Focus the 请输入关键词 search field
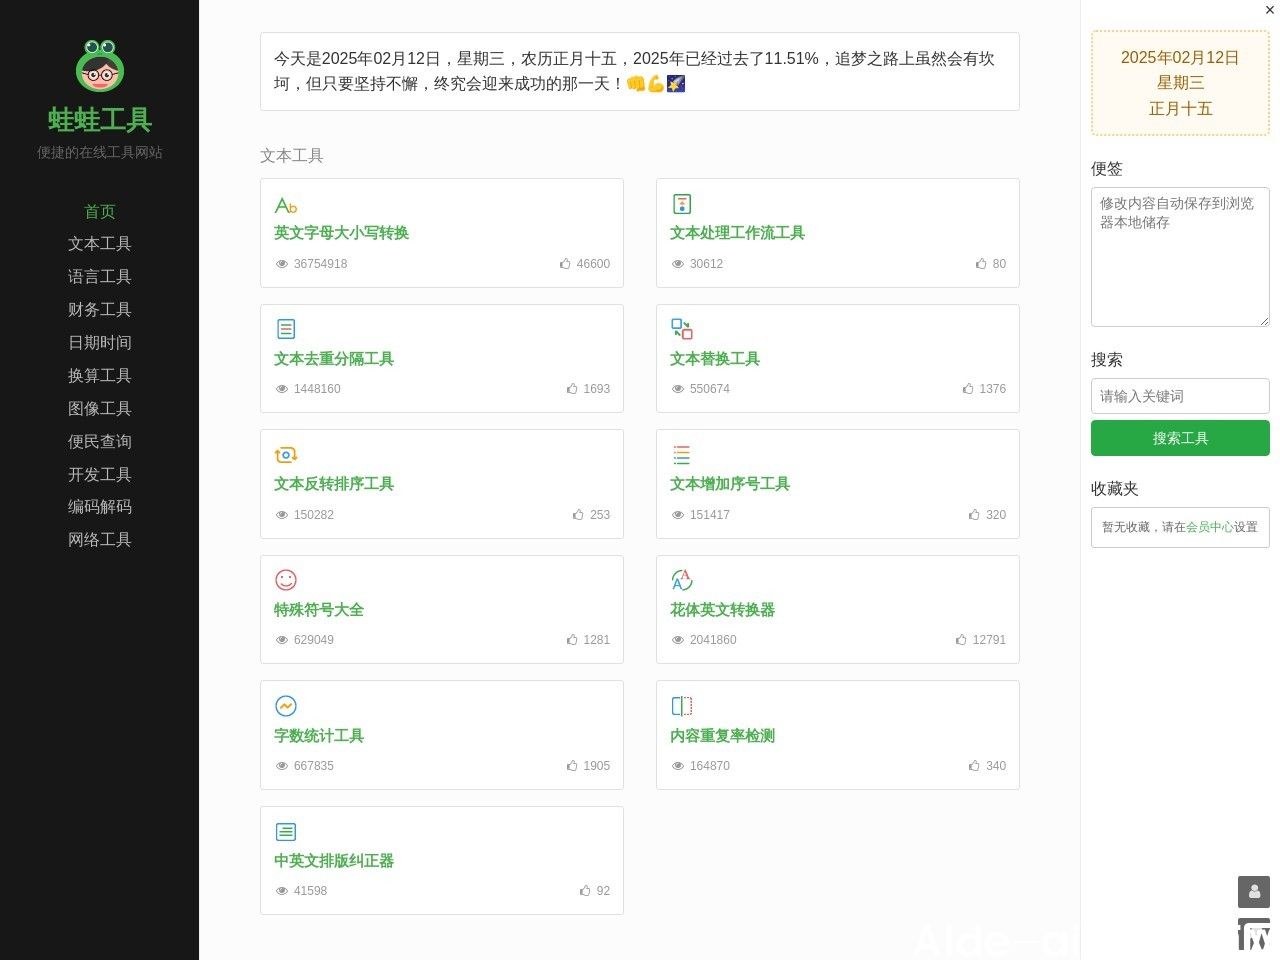The height and width of the screenshot is (960, 1280). [x=1180, y=396]
